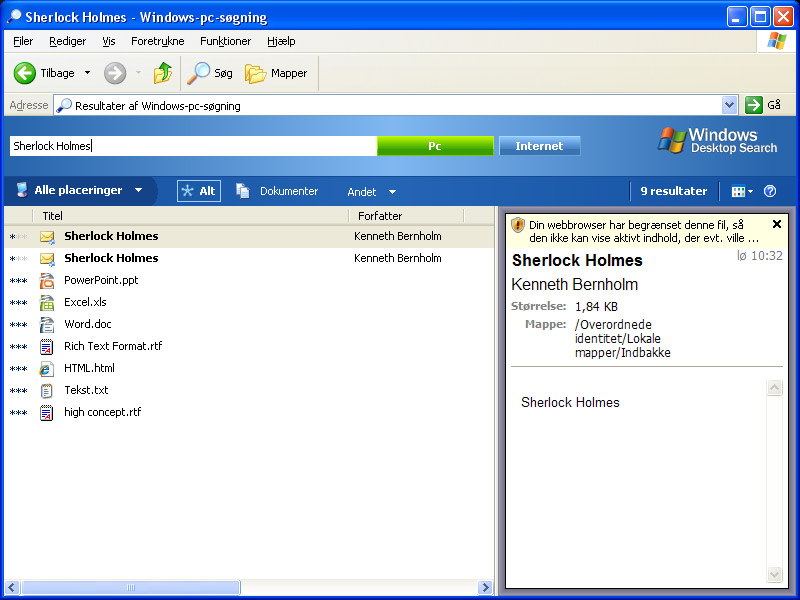Open the Mapper folders toolbar button
The width and height of the screenshot is (800, 600).
click(276, 73)
